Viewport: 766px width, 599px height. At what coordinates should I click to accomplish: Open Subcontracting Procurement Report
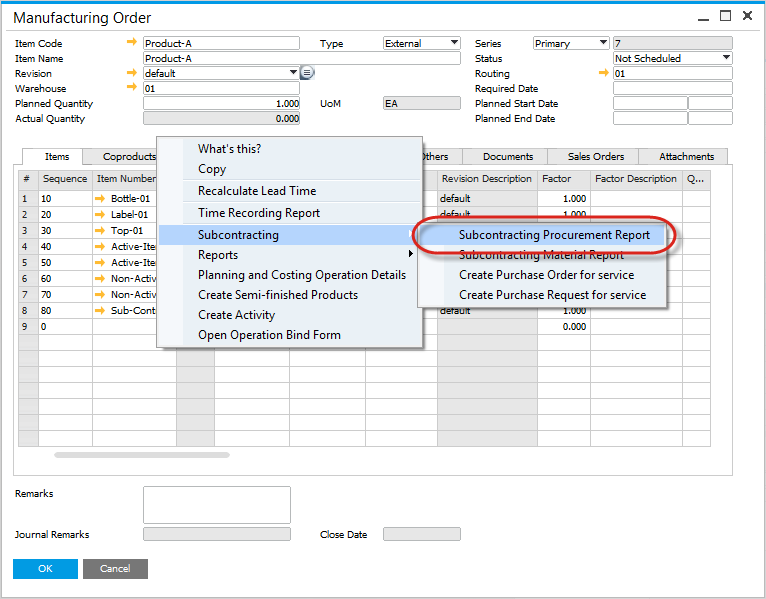tap(542, 235)
